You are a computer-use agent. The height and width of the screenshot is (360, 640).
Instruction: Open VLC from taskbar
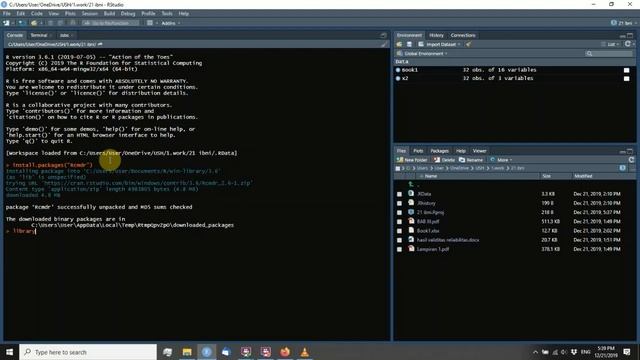coord(304,352)
